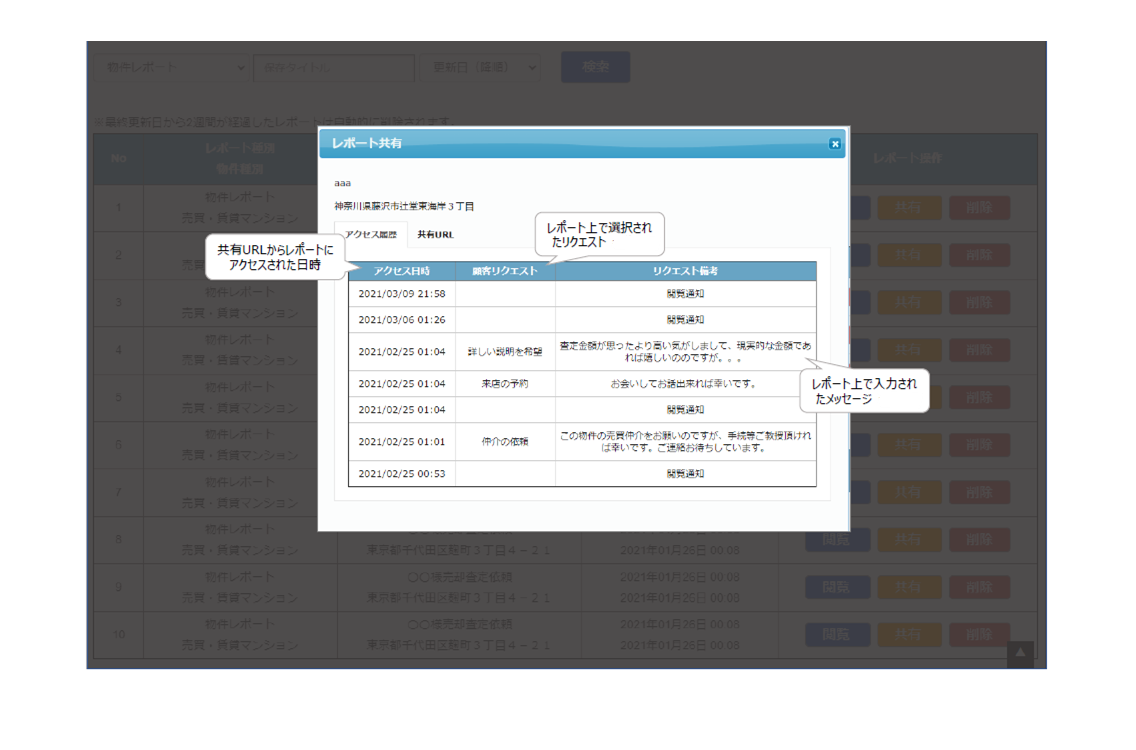Select the アクセス履歴 tab
The height and width of the screenshot is (750, 1136).
click(371, 234)
